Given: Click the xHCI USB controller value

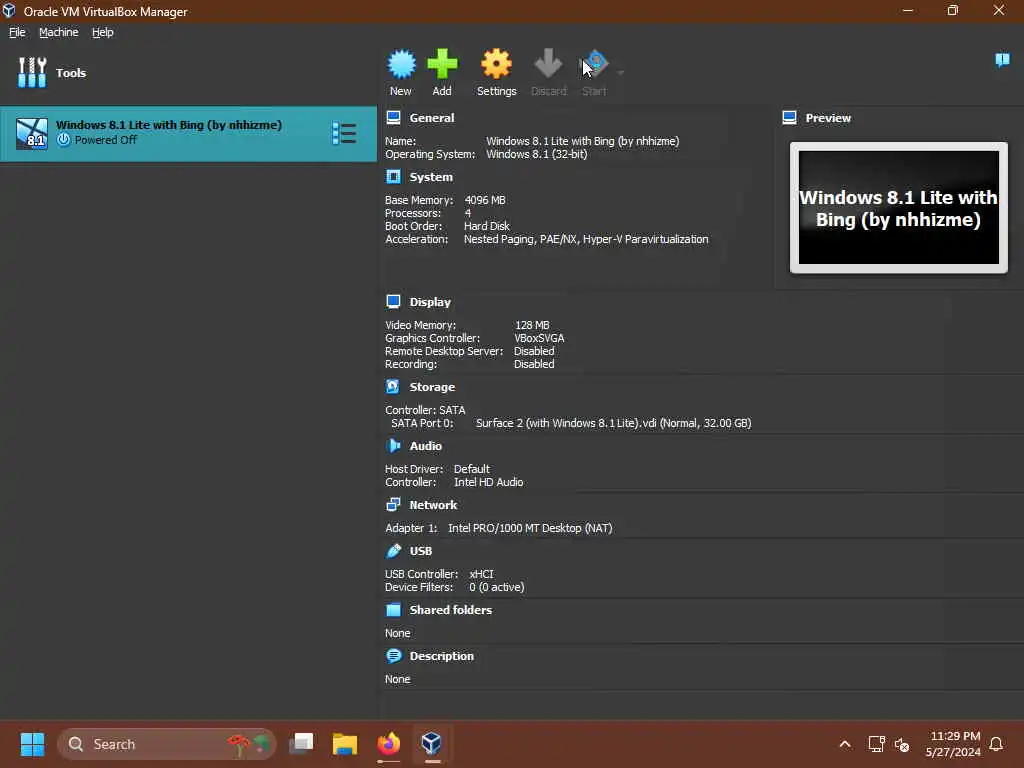Looking at the screenshot, I should click(481, 574).
